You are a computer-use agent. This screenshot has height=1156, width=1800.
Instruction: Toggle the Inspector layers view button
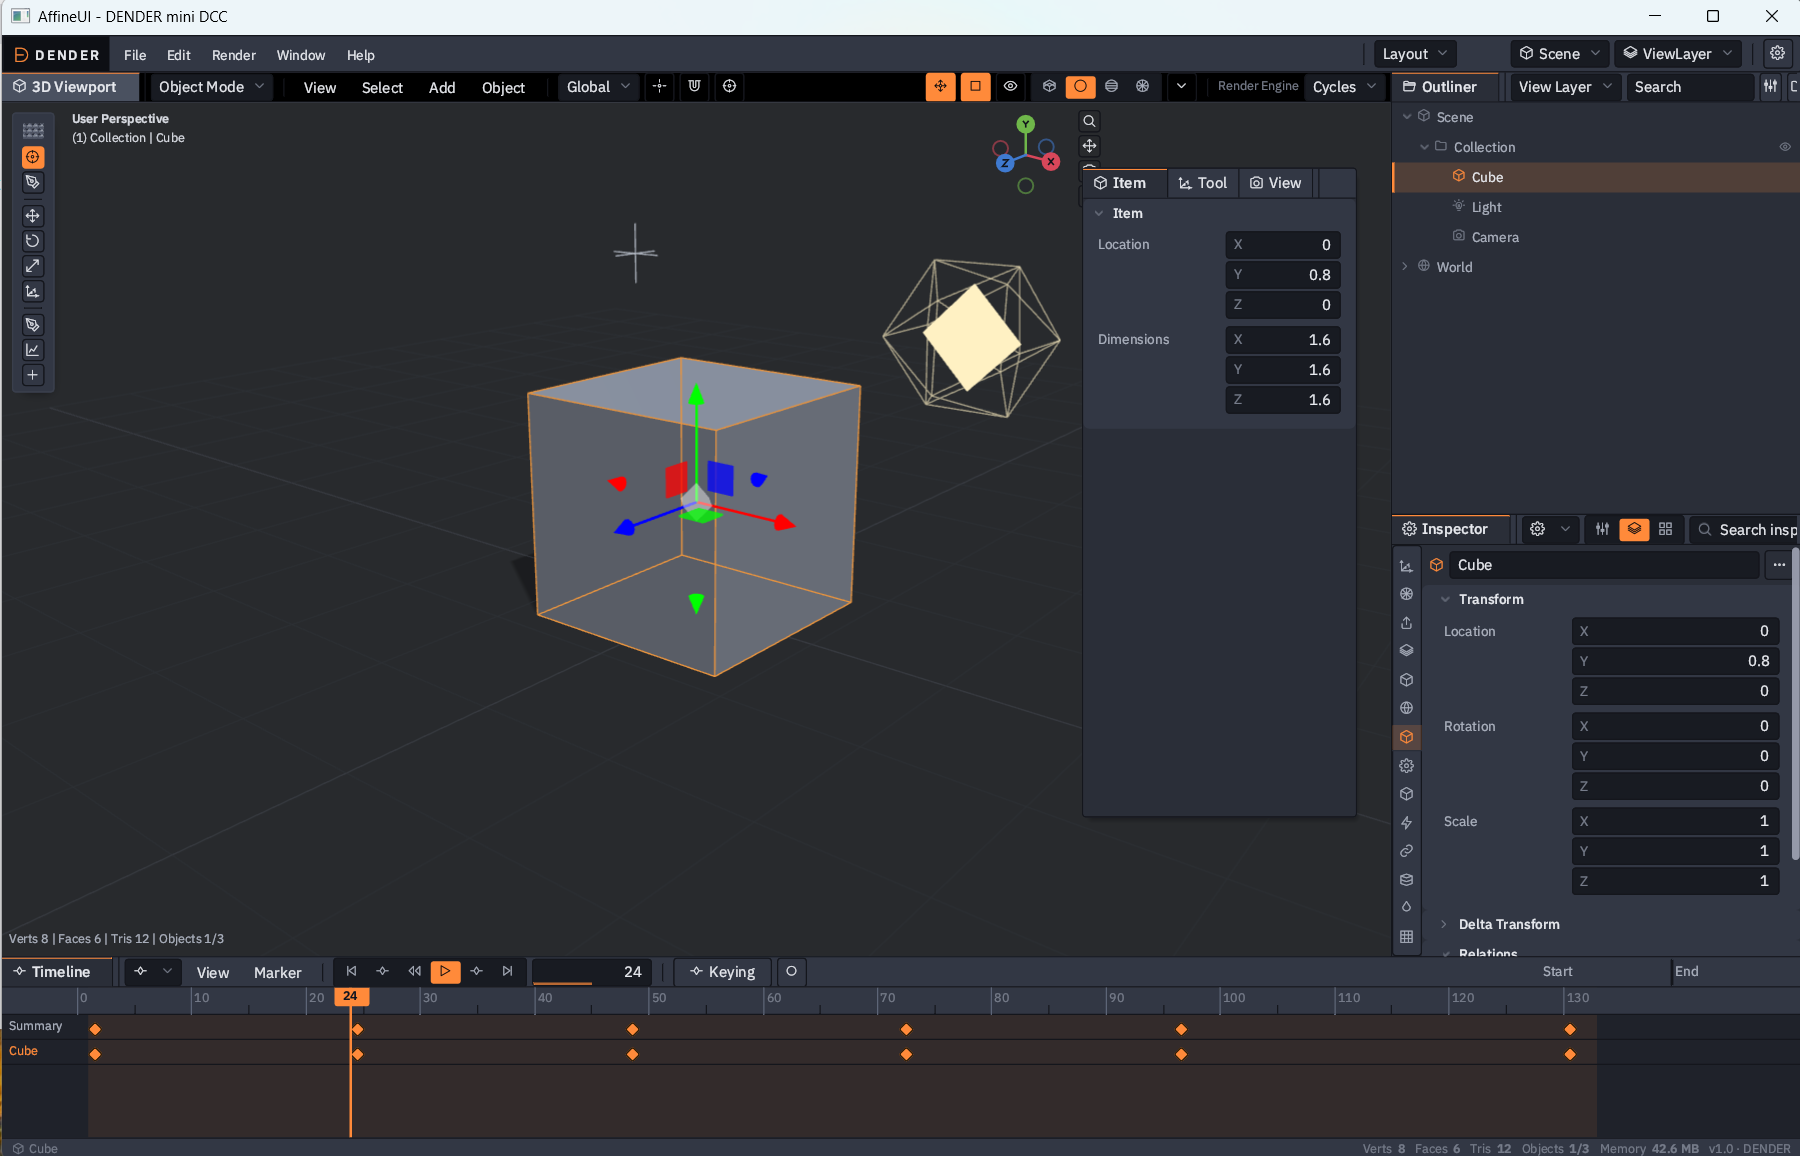click(x=1634, y=529)
